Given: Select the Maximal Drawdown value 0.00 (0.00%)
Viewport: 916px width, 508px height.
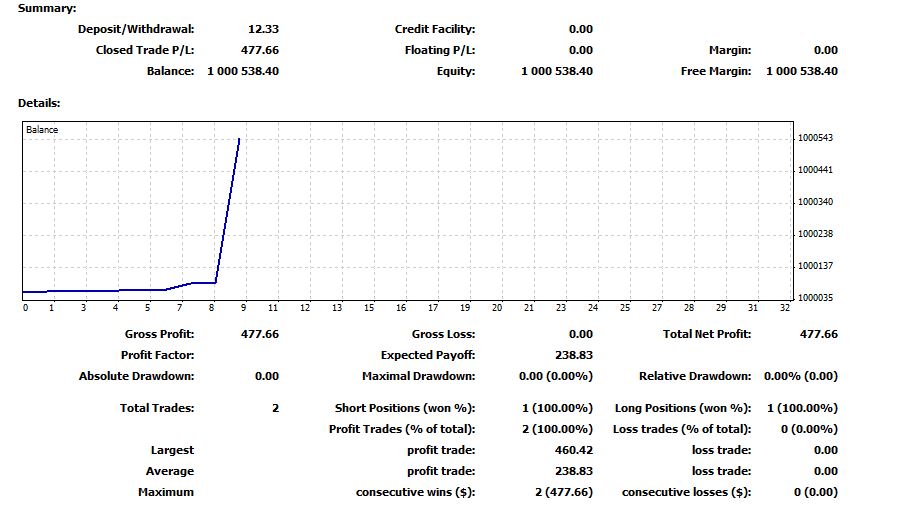Looking at the screenshot, I should tap(556, 376).
